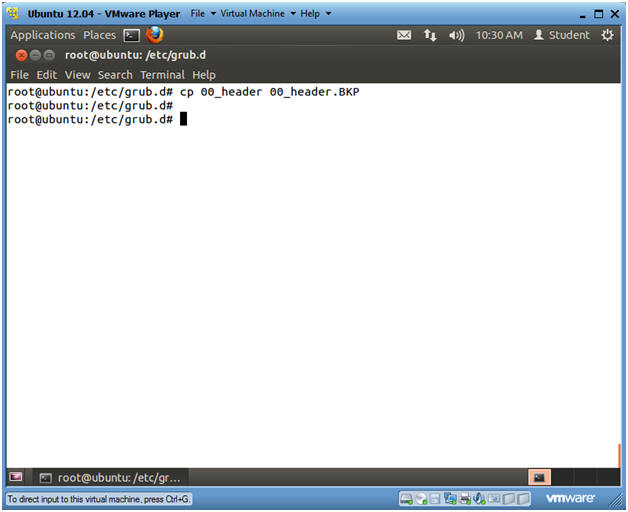Click the VMware Player logo icon in title bar
This screenshot has height=512, width=628.
pyautogui.click(x=13, y=14)
